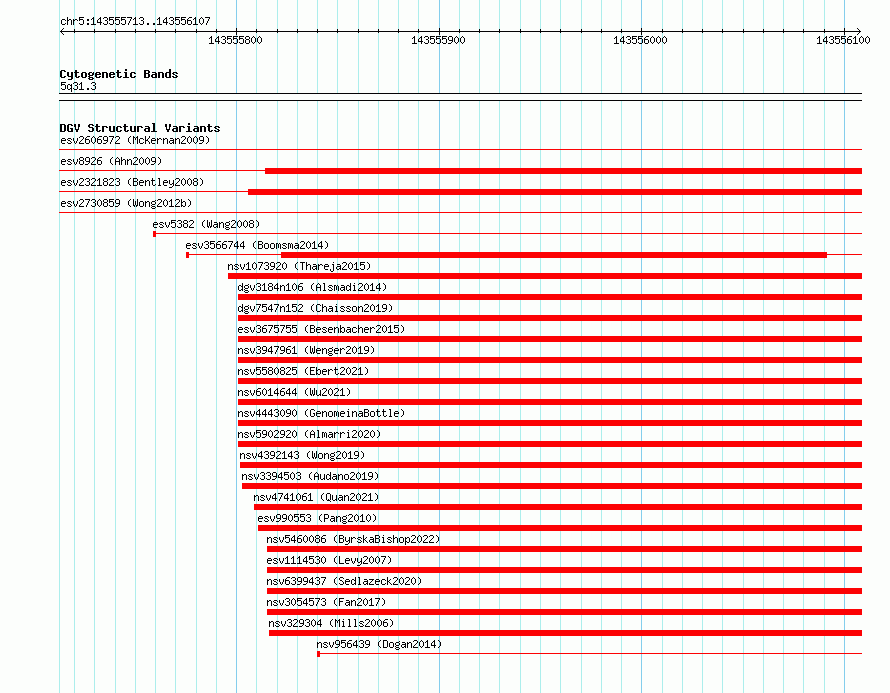Viewport: 890px width, 693px height.
Task: Click the red bar under esv3566744 (Boomsma2014)
Action: [x=554, y=255]
